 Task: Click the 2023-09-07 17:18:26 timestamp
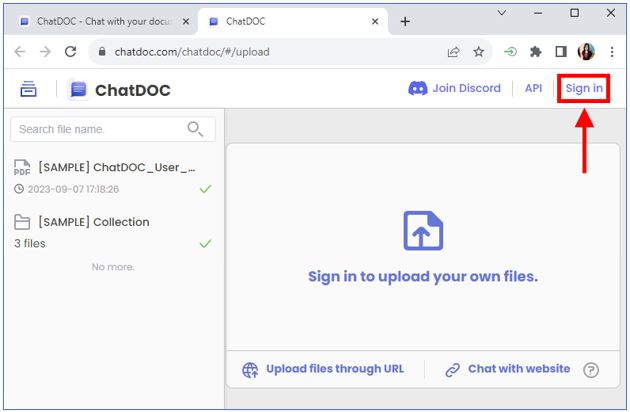73,189
